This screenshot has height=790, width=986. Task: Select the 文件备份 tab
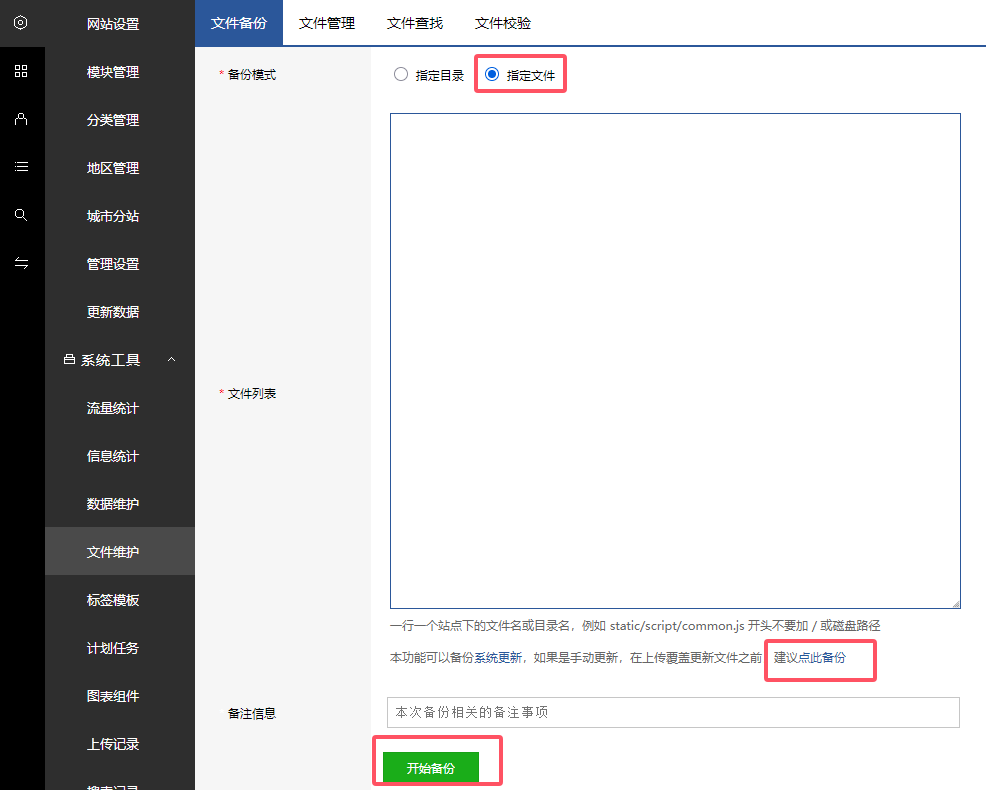(239, 23)
